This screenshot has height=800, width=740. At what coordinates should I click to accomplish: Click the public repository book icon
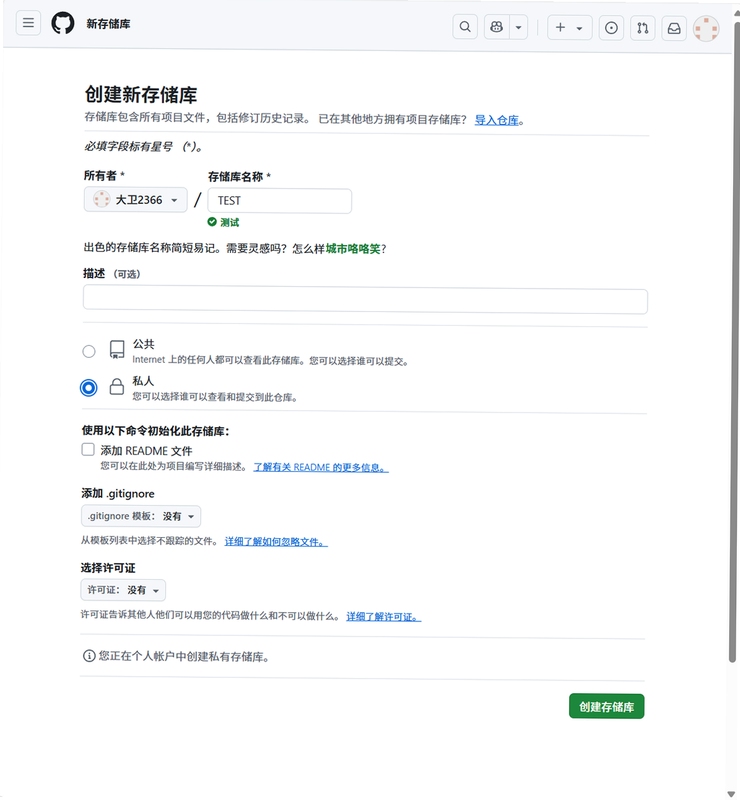click(x=117, y=350)
